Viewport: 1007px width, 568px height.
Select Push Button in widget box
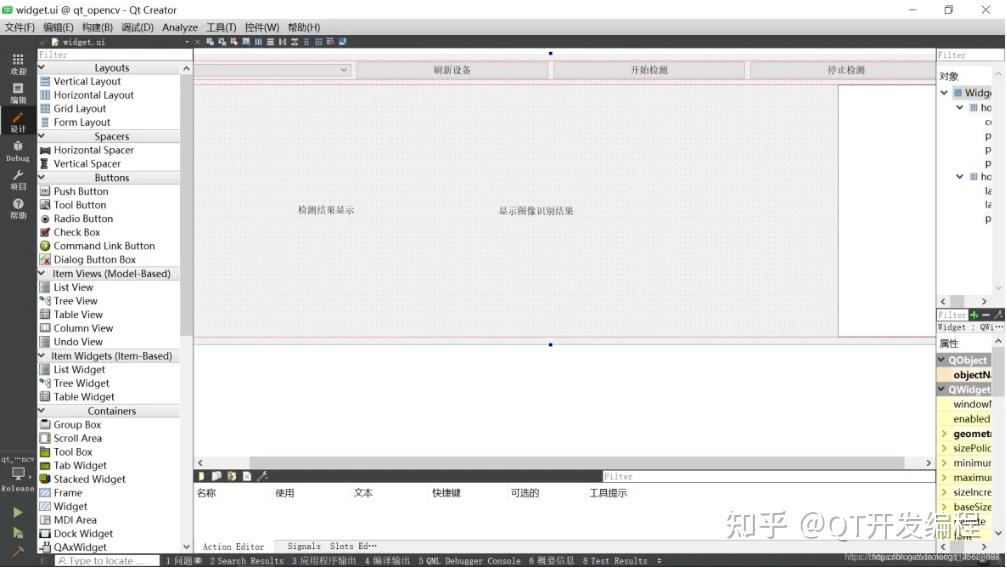click(x=81, y=191)
